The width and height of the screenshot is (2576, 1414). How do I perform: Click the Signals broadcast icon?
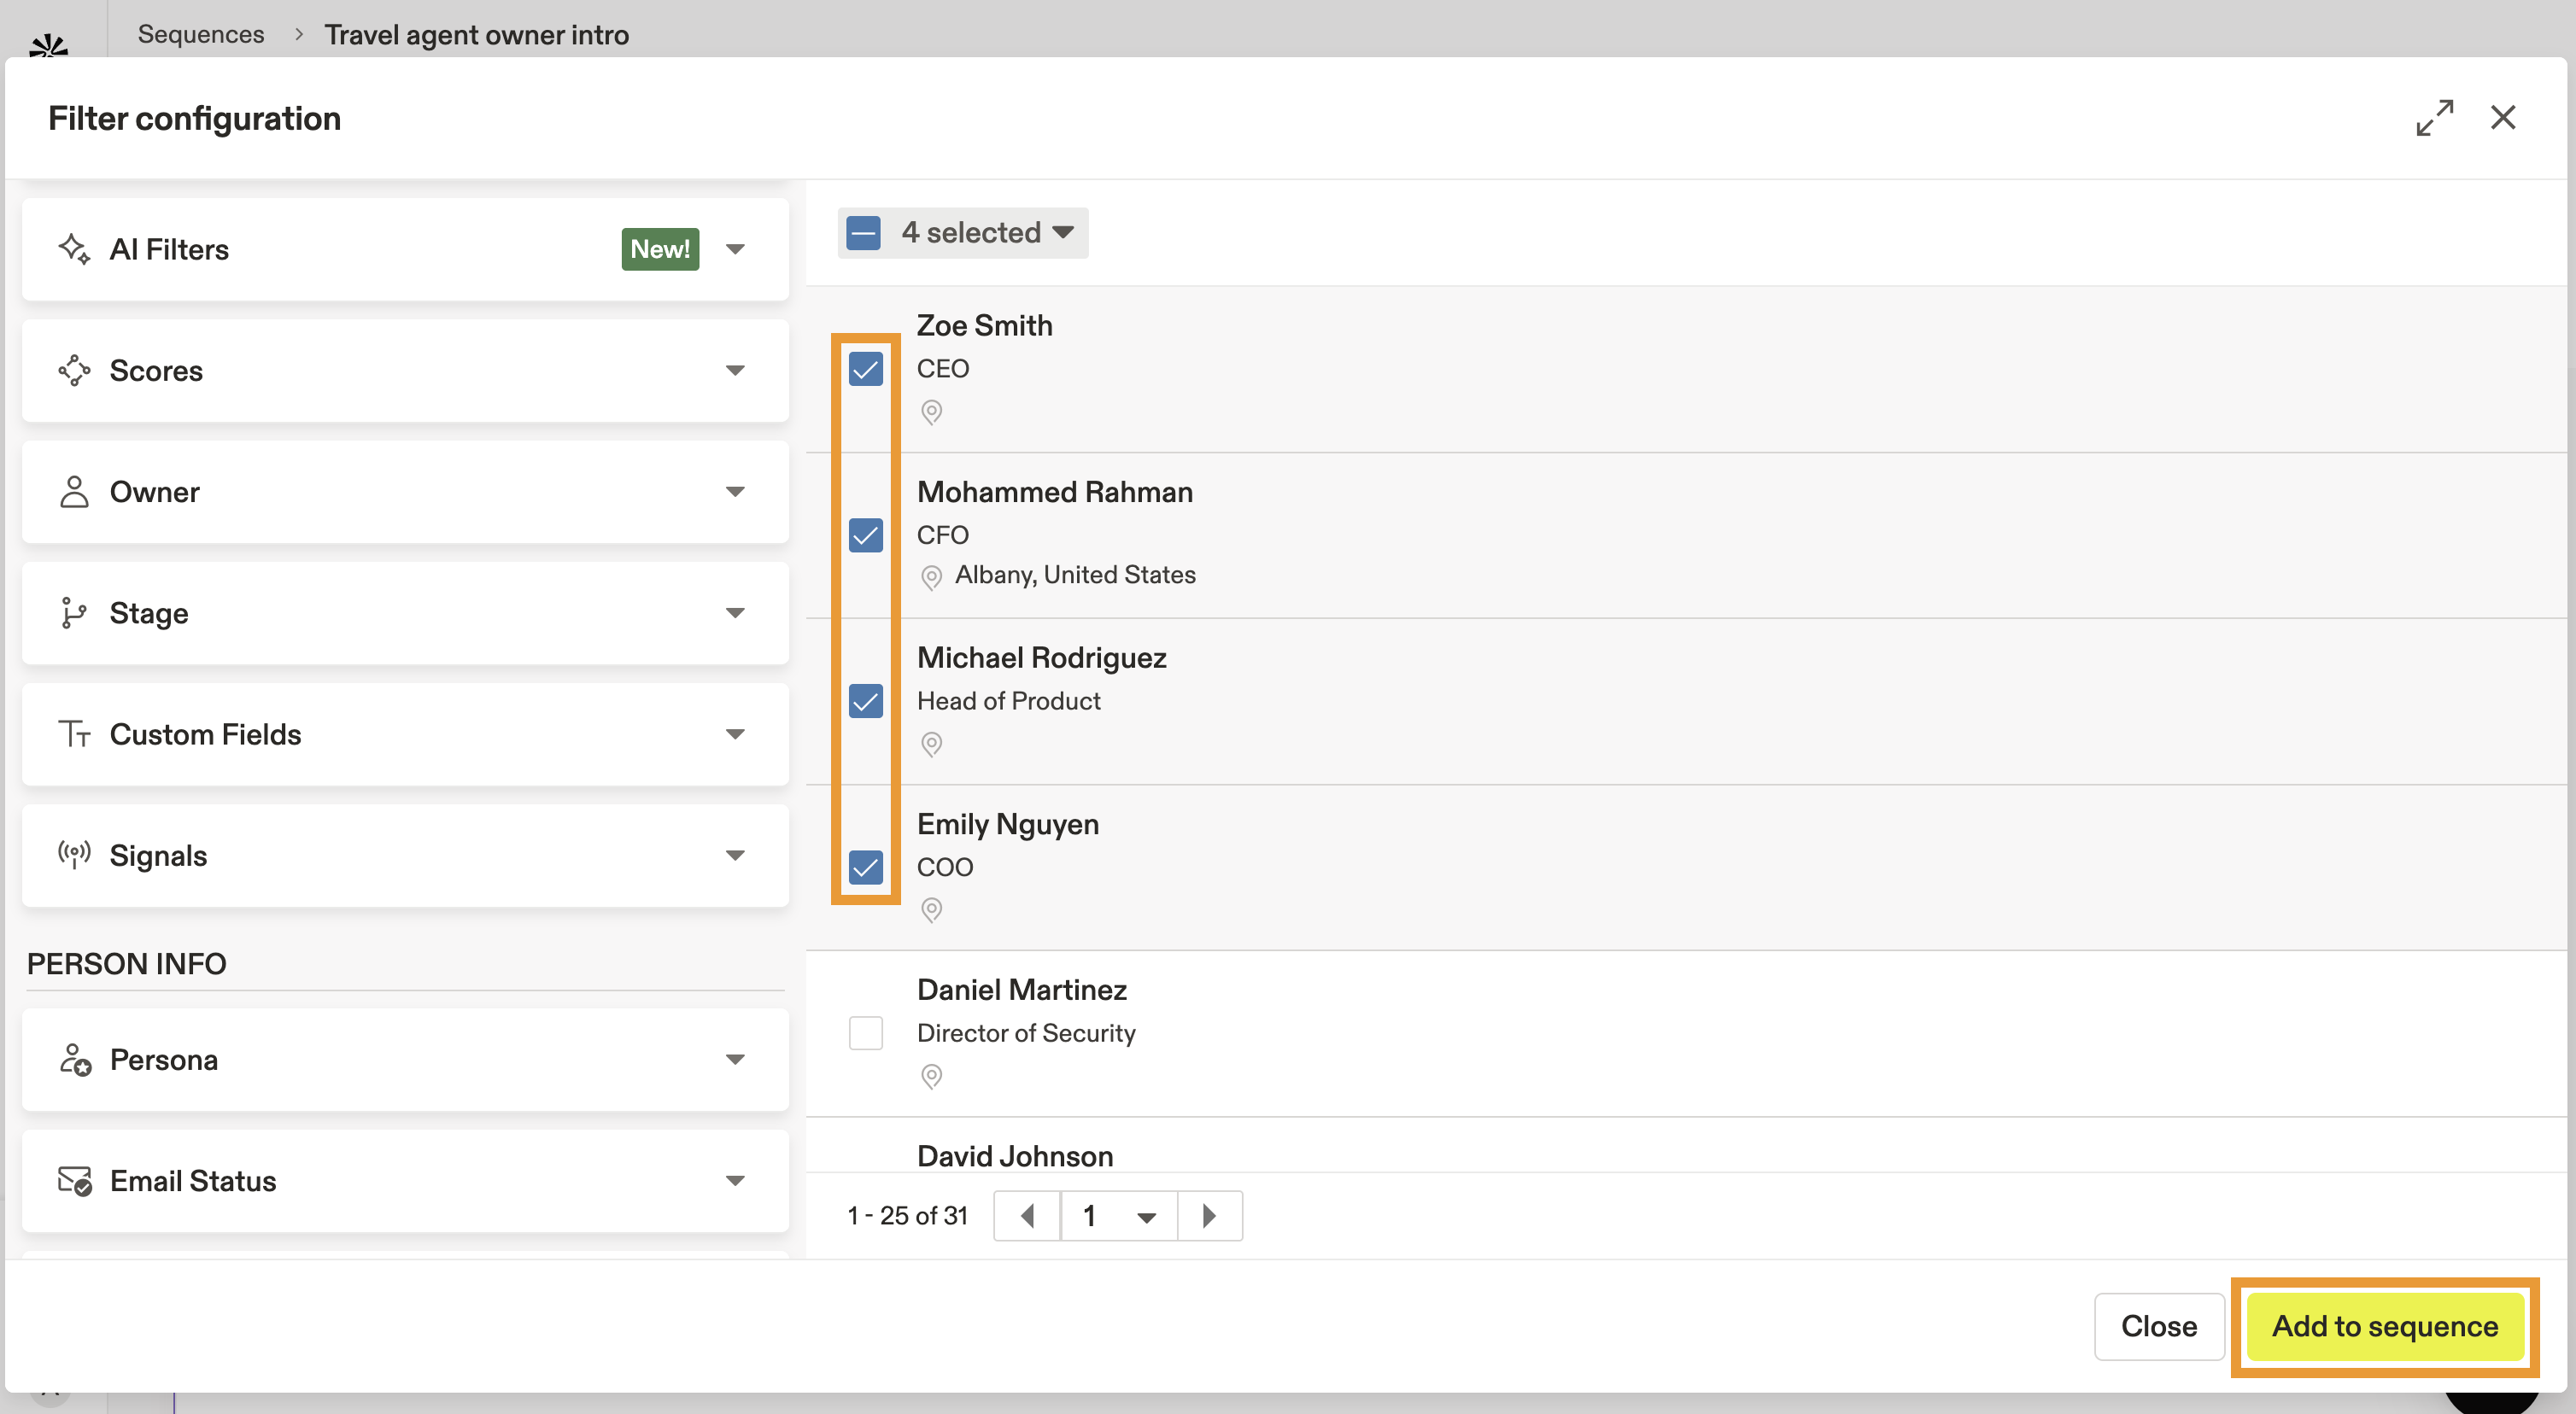74,855
